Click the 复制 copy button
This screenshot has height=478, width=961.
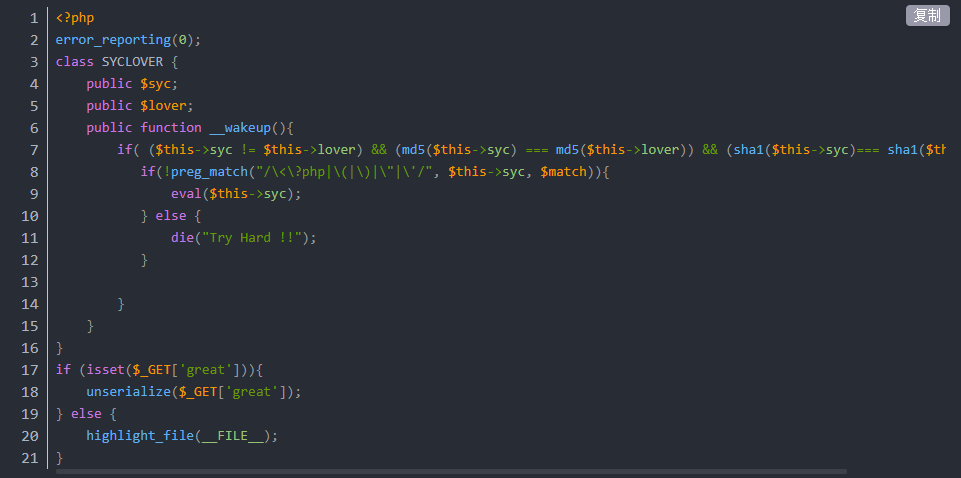[x=927, y=15]
